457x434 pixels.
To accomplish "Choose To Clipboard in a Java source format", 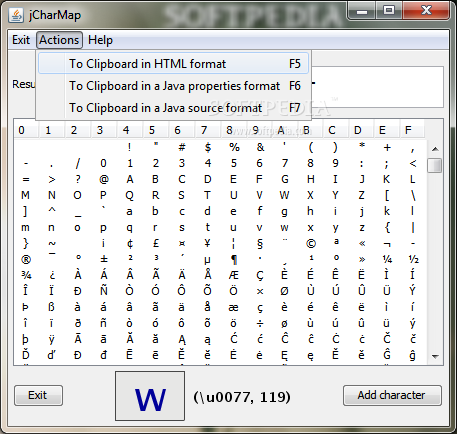I will point(173,108).
